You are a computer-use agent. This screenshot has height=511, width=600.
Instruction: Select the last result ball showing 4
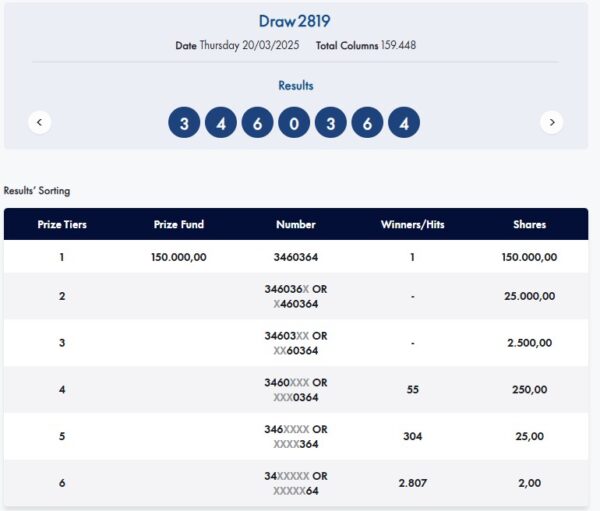404,123
